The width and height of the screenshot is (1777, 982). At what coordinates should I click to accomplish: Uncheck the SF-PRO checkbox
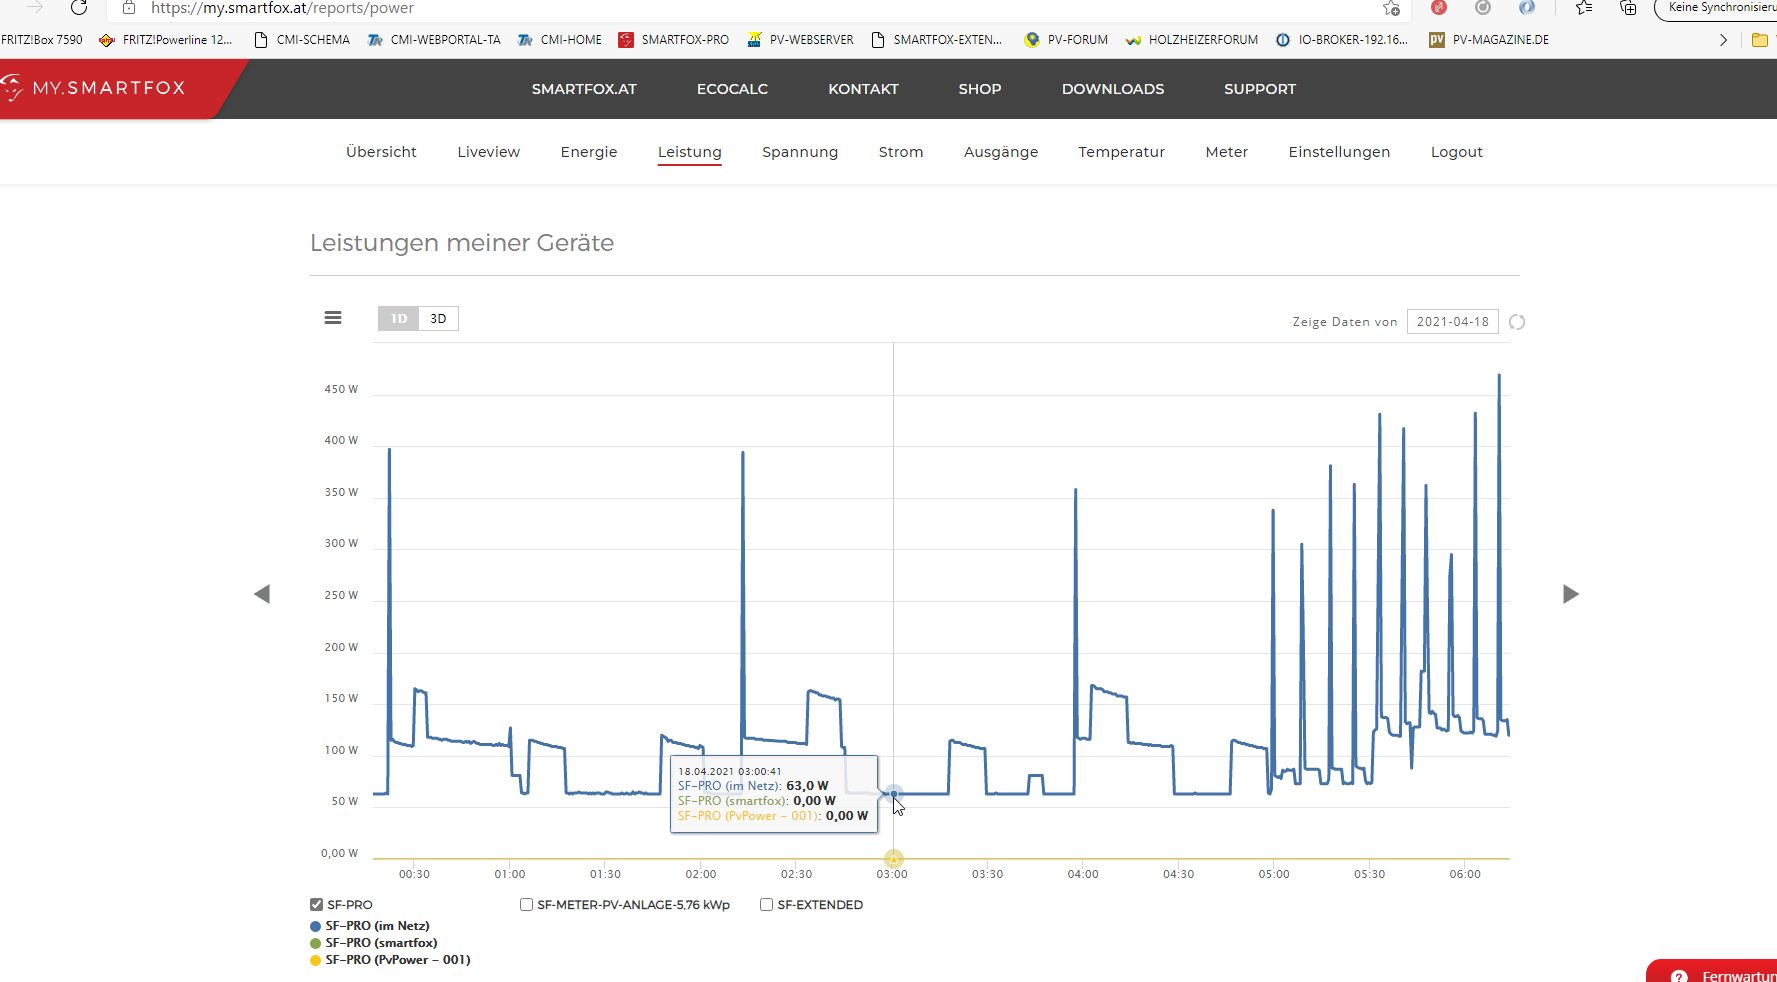point(316,905)
